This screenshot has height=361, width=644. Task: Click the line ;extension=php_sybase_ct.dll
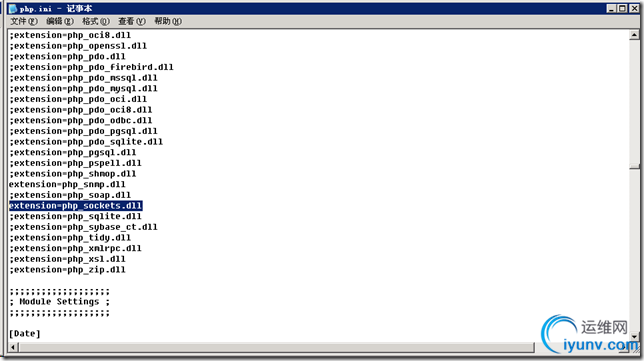point(83,227)
